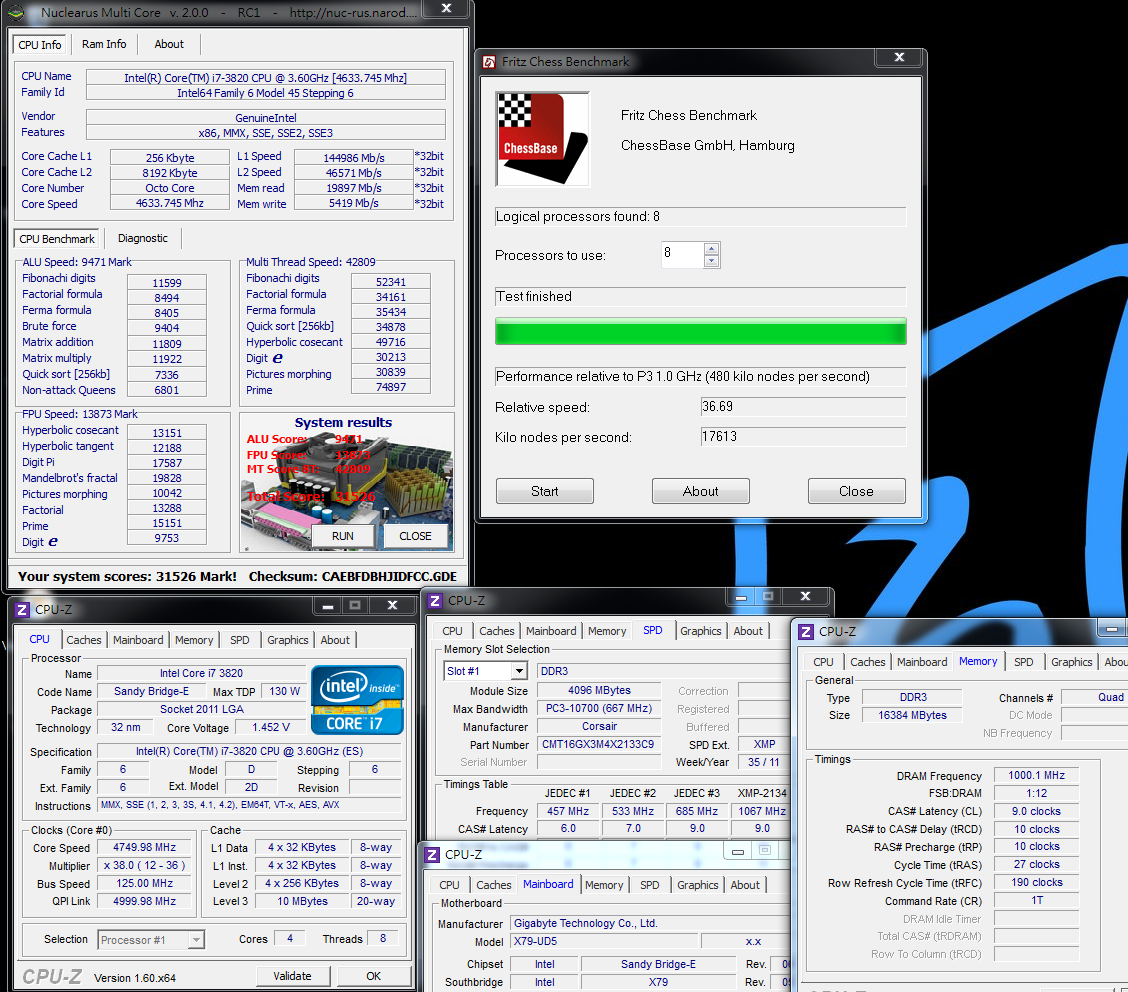Click the Nuclearus title bar app icon

[x=16, y=13]
